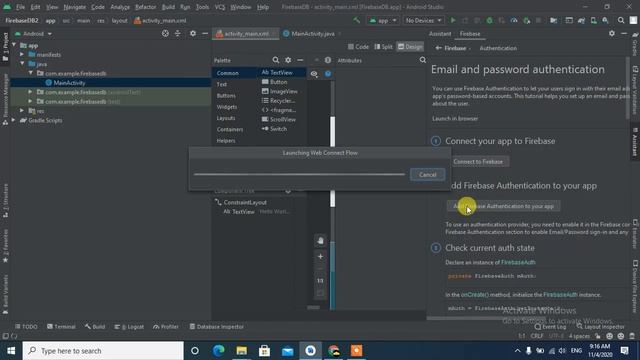Open the VCS menu
Screen dimensions: 640x360
(220, 7)
